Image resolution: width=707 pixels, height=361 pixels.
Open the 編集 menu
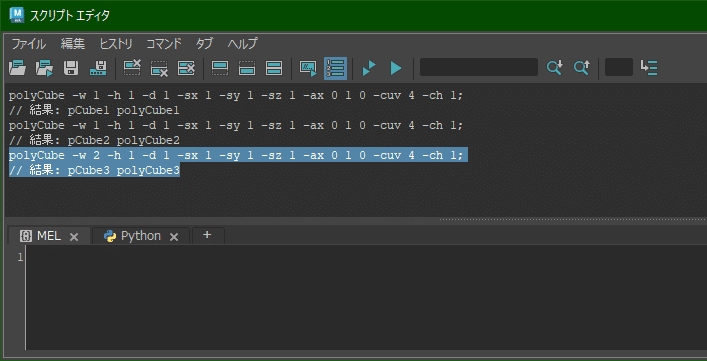[x=73, y=44]
